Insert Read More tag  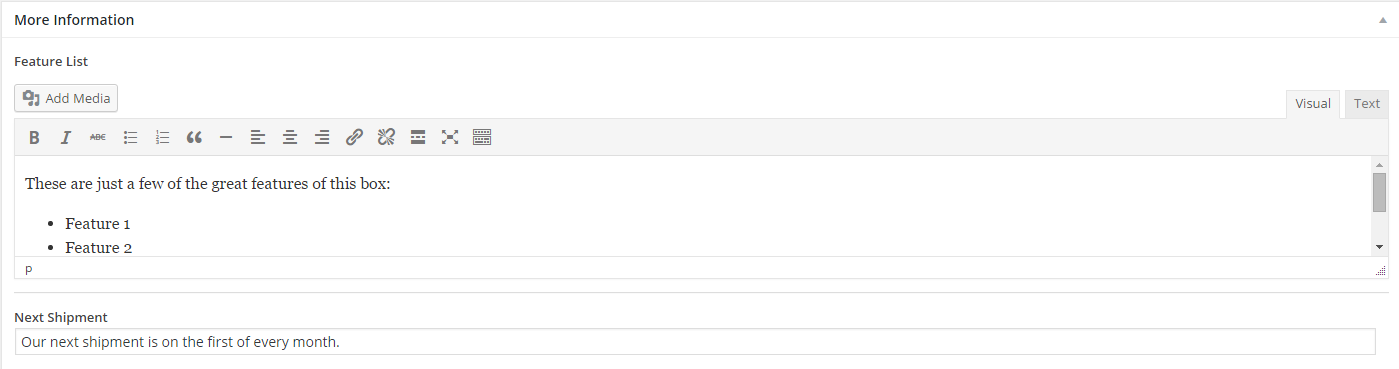[418, 138]
